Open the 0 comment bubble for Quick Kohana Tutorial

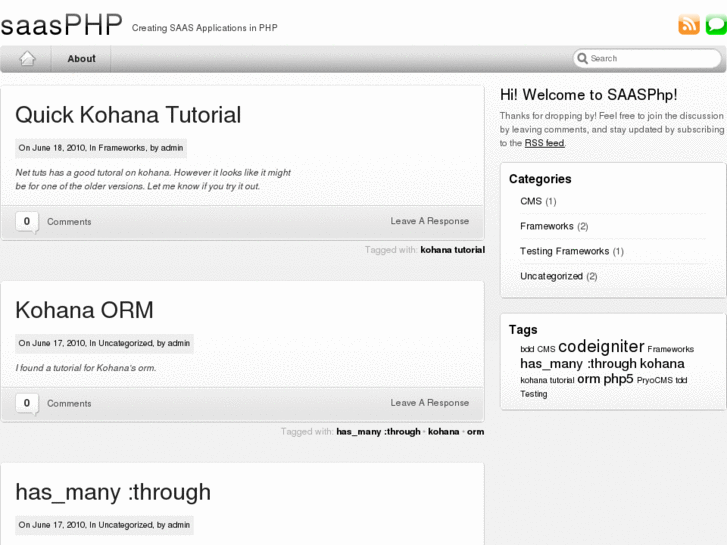26,221
